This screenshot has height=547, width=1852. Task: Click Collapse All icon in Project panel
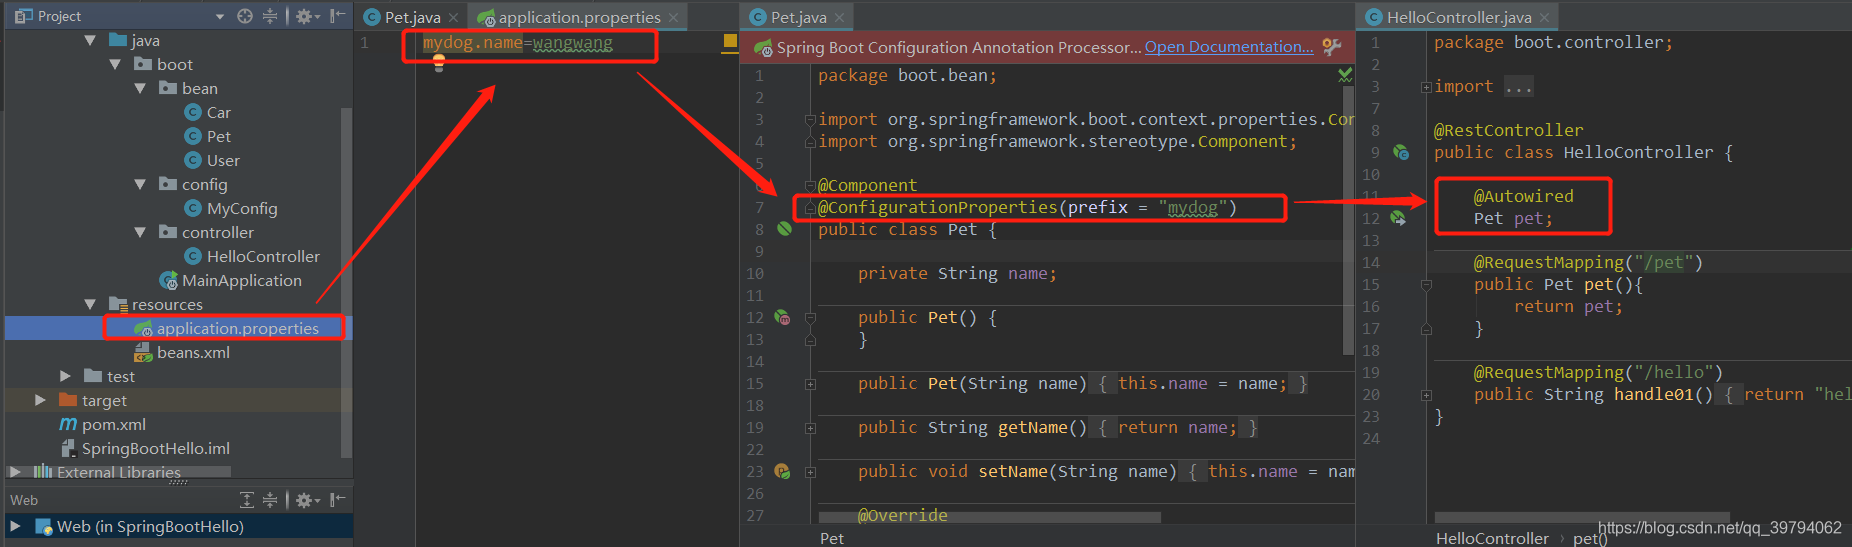[x=270, y=16]
